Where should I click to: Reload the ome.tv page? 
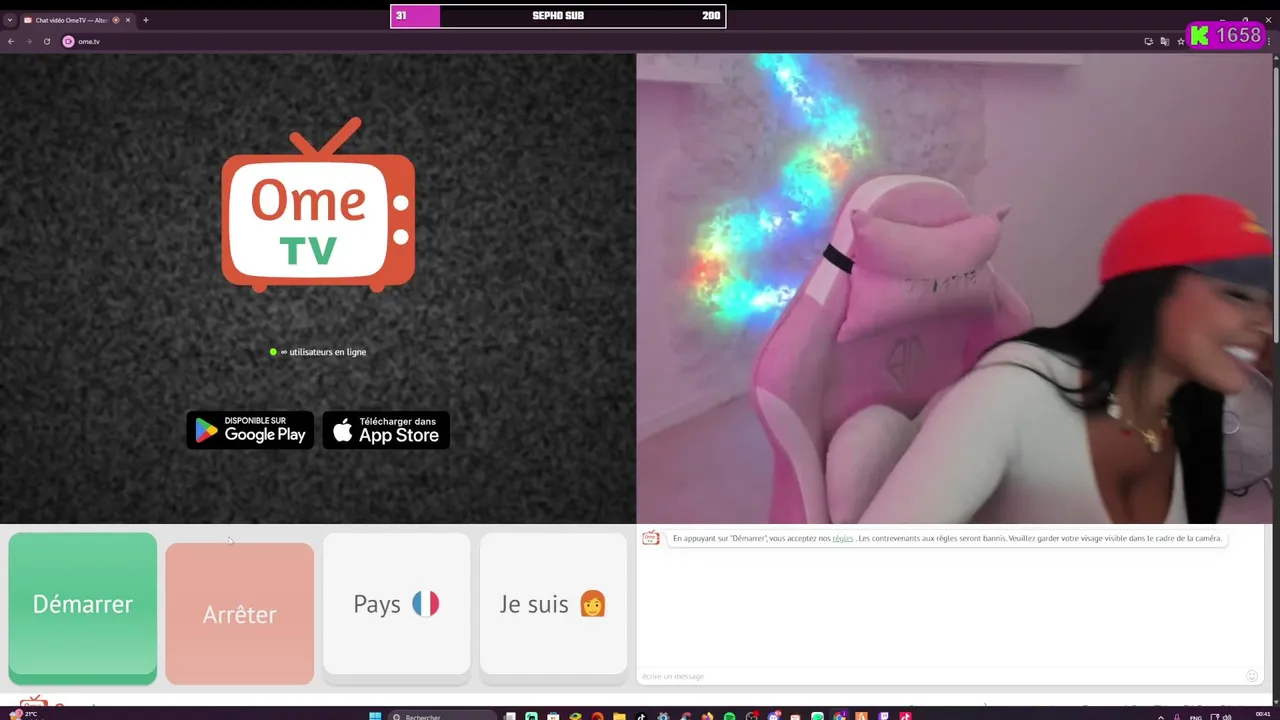(x=47, y=41)
